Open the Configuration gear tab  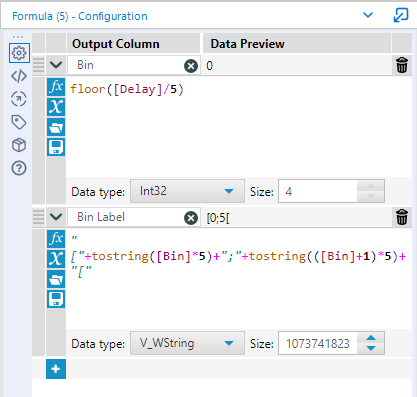pos(19,53)
